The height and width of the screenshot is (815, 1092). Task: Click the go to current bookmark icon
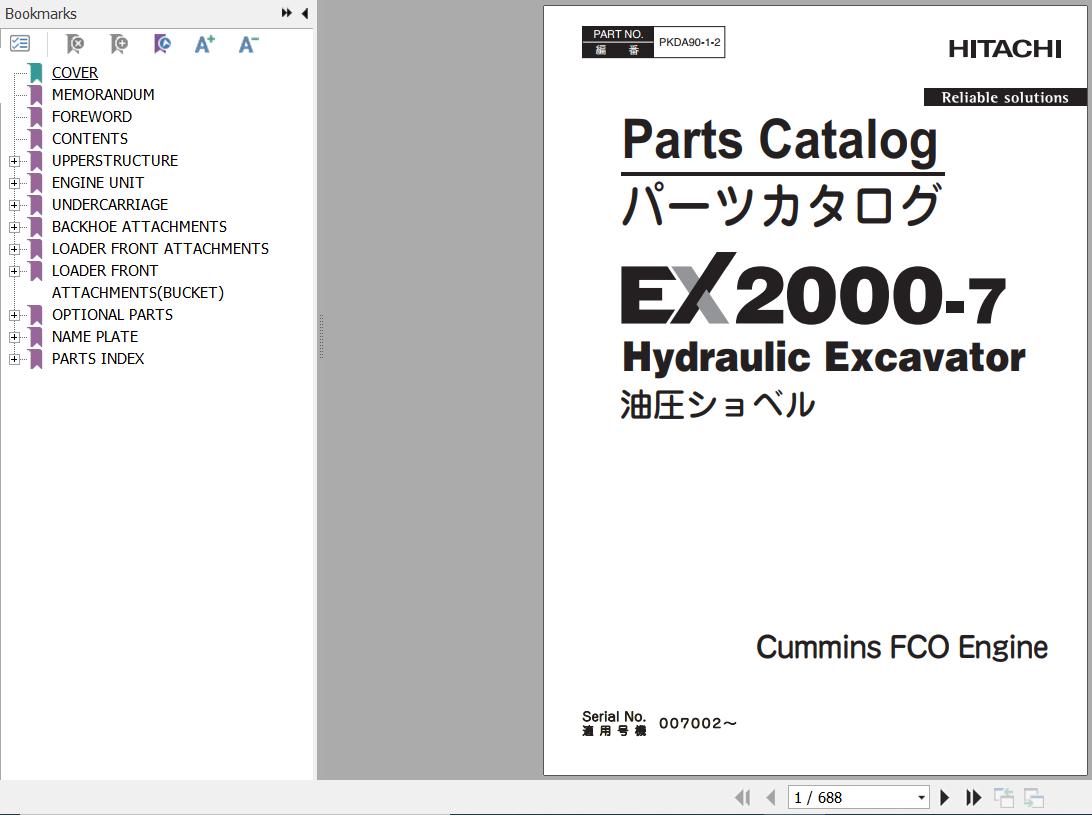162,44
